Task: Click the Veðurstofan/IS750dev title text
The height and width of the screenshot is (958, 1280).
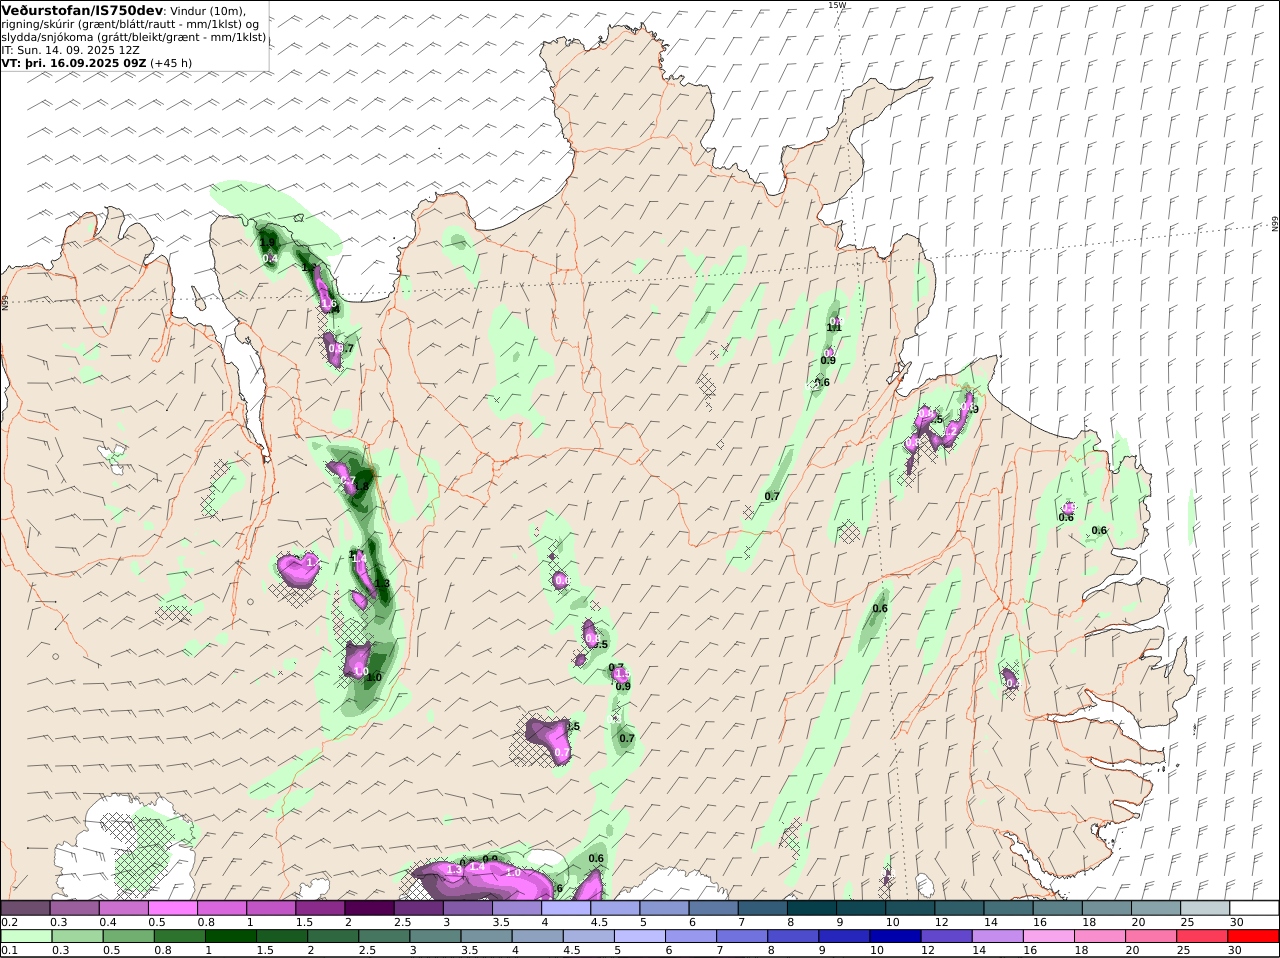Action: pos(83,10)
